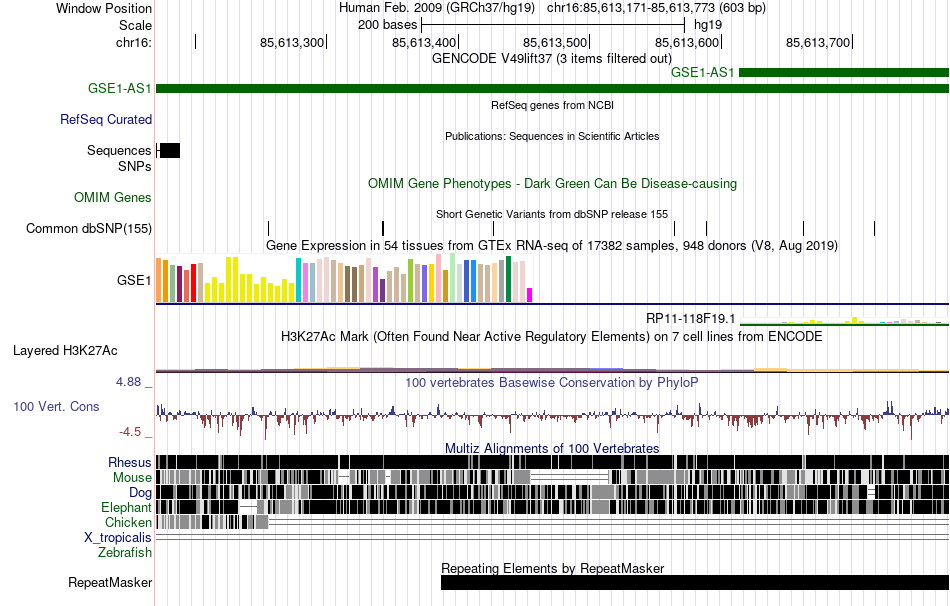The image size is (950, 606).
Task: Open the GTEx Gene Expression track title
Action: [552, 245]
